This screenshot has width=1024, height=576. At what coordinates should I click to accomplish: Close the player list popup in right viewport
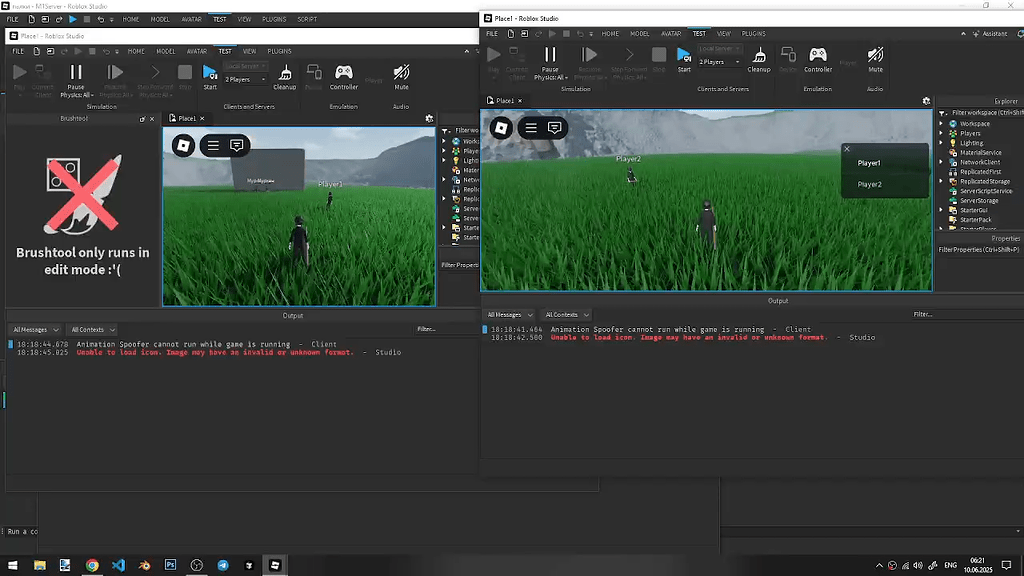[847, 149]
